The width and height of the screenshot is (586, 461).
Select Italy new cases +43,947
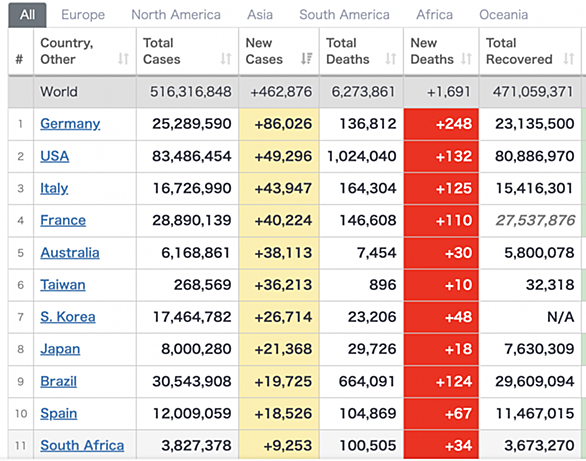283,188
